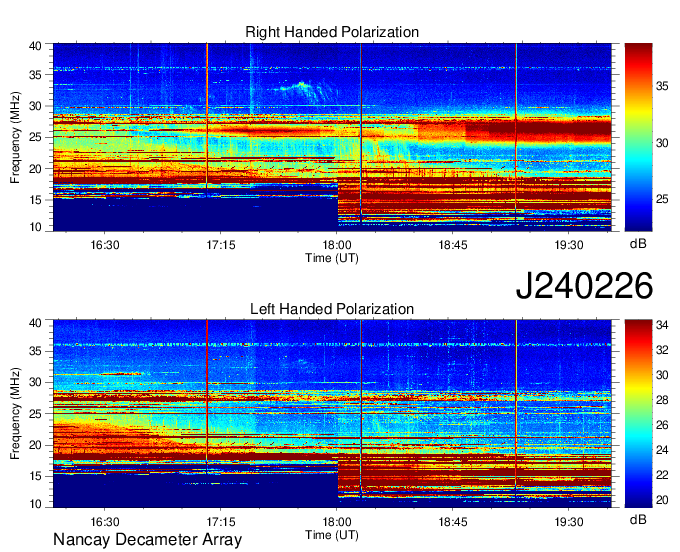Click the 18:45 time tick on Right Handed plot
The width and height of the screenshot is (680, 552).
(453, 245)
